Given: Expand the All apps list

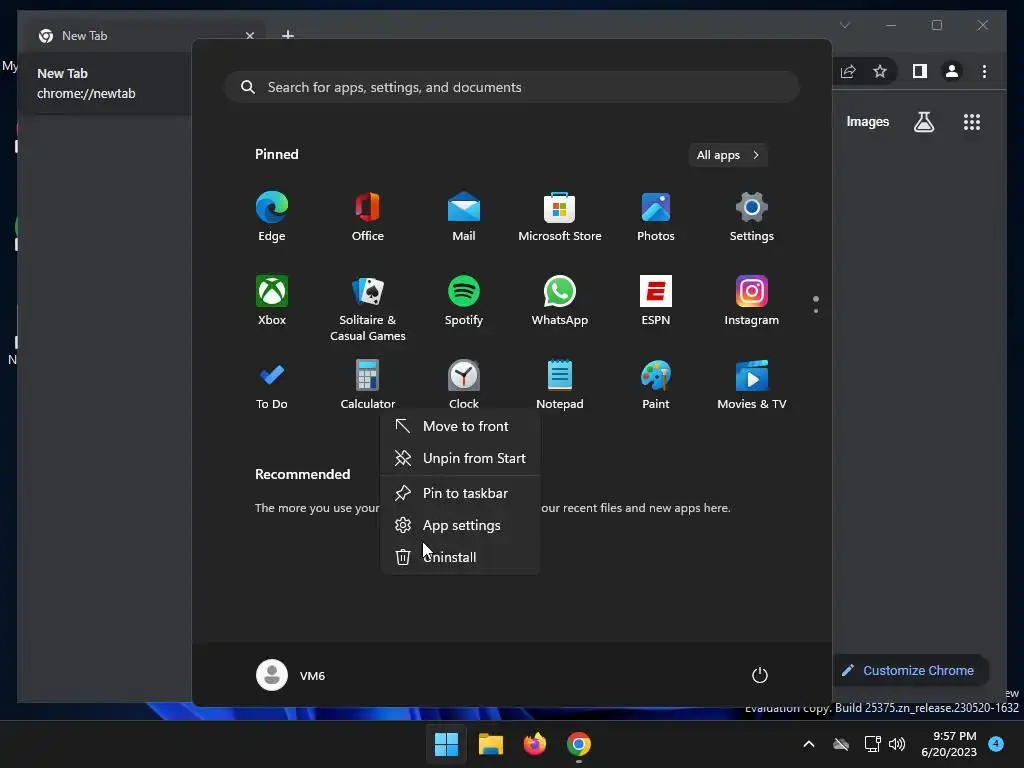Looking at the screenshot, I should tap(728, 155).
